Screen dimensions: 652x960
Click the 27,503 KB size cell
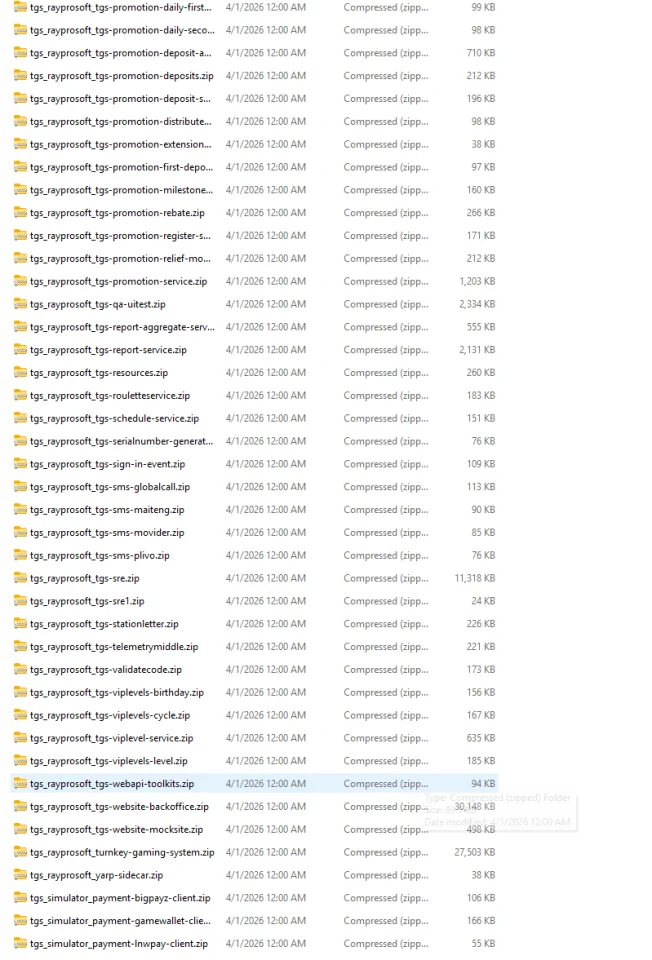[474, 853]
